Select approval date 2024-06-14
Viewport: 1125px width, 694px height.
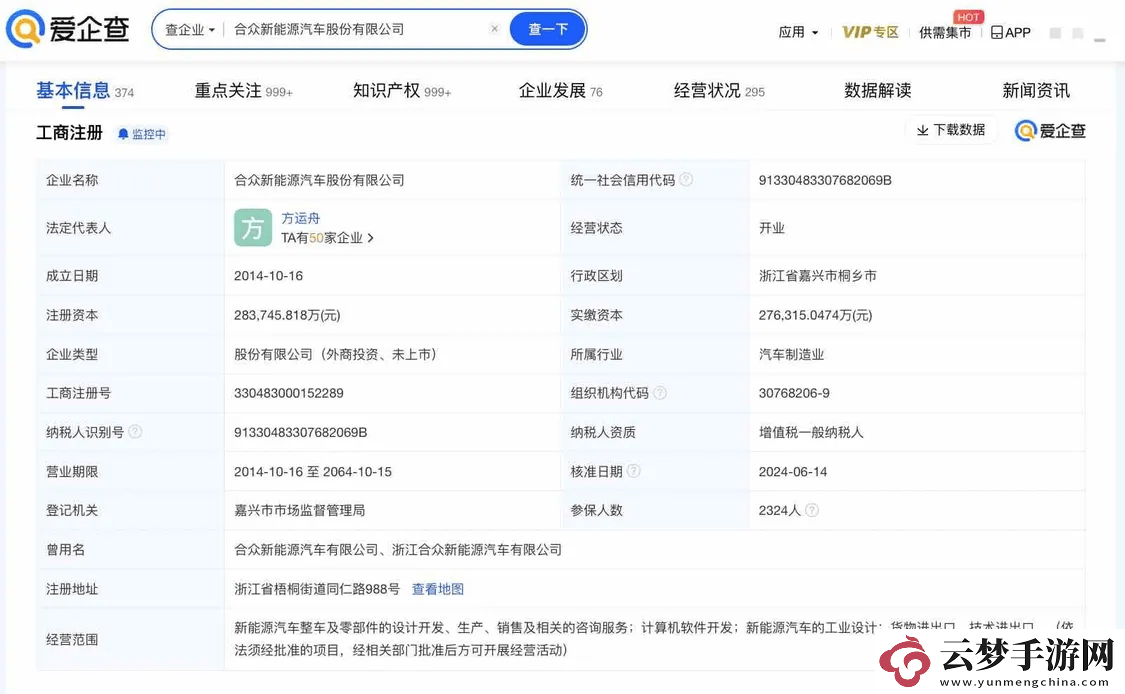pyautogui.click(x=793, y=472)
